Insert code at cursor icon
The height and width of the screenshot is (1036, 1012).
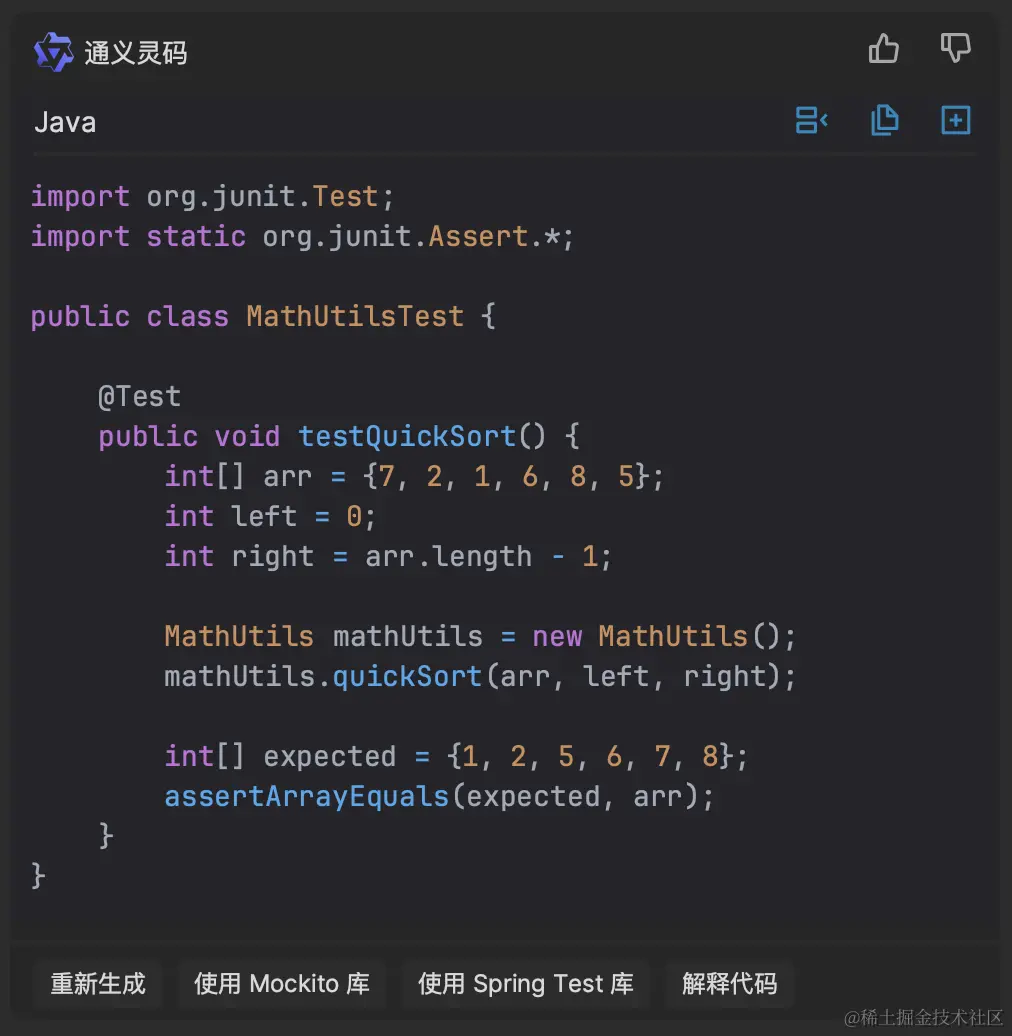click(x=811, y=120)
